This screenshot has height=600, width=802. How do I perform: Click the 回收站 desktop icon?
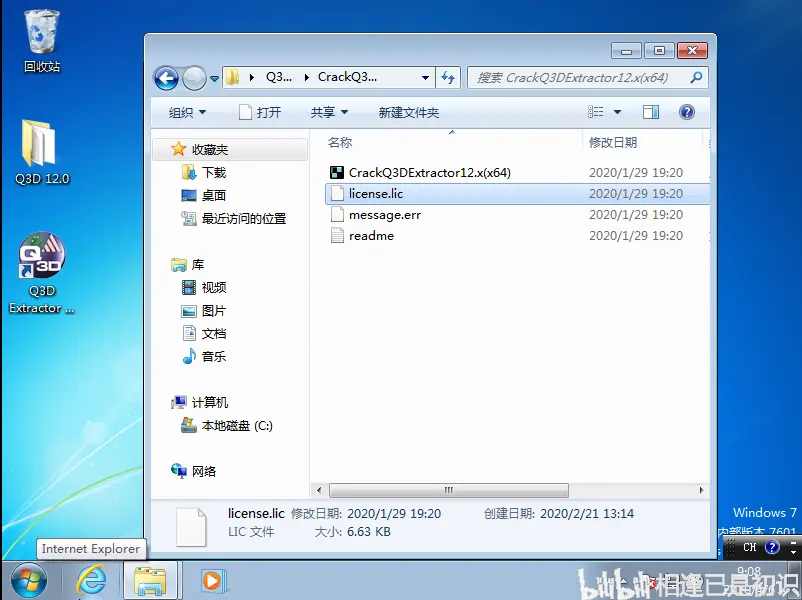pyautogui.click(x=41, y=41)
